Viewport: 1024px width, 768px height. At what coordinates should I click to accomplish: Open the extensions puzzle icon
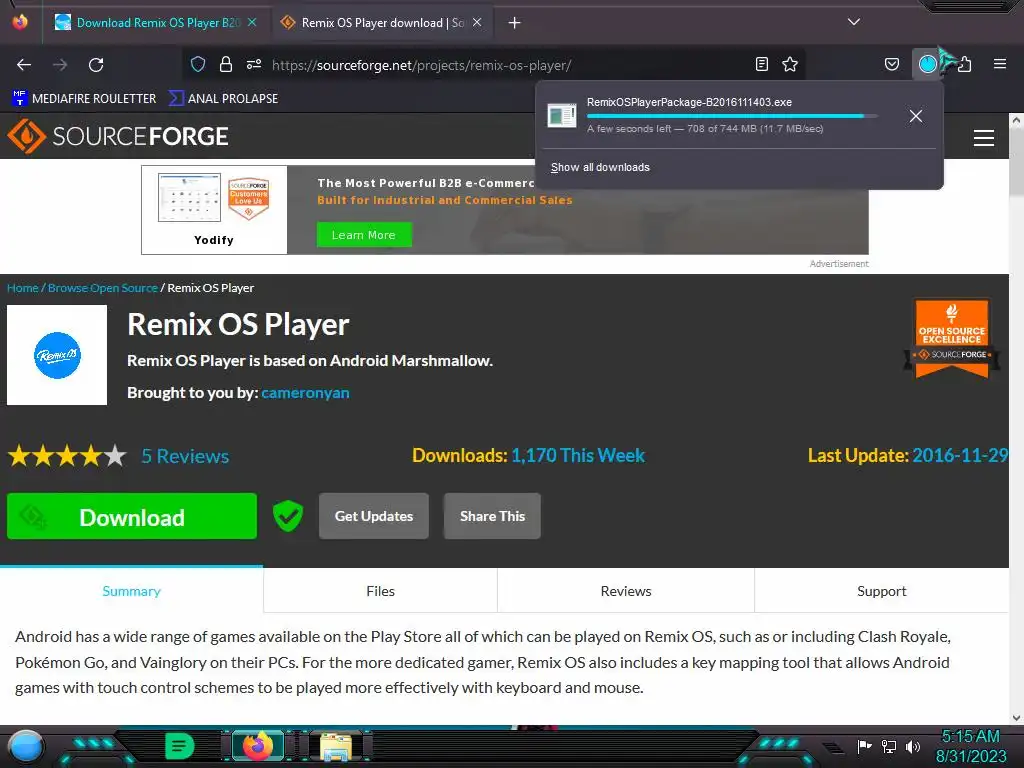click(964, 64)
